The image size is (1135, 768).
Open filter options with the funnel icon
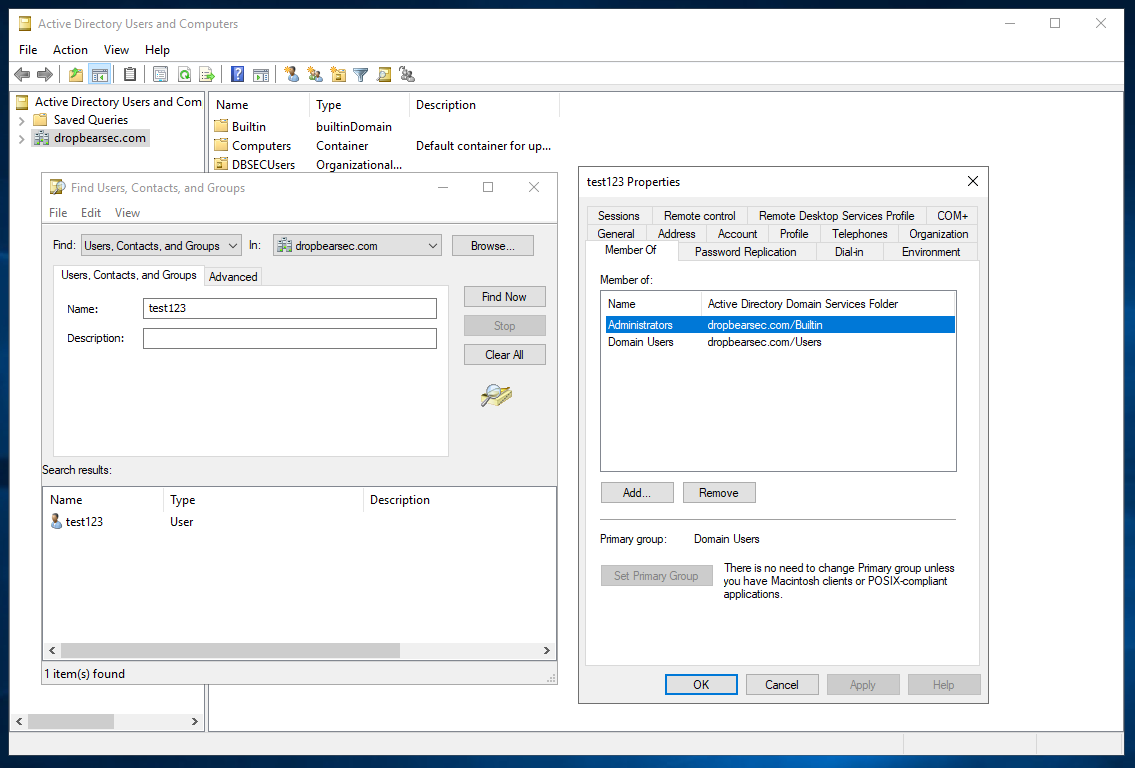point(360,75)
